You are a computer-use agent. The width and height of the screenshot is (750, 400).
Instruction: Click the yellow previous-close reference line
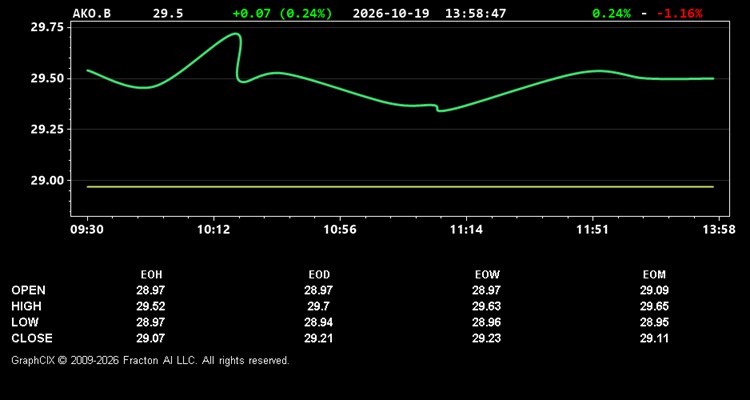pyautogui.click(x=400, y=187)
